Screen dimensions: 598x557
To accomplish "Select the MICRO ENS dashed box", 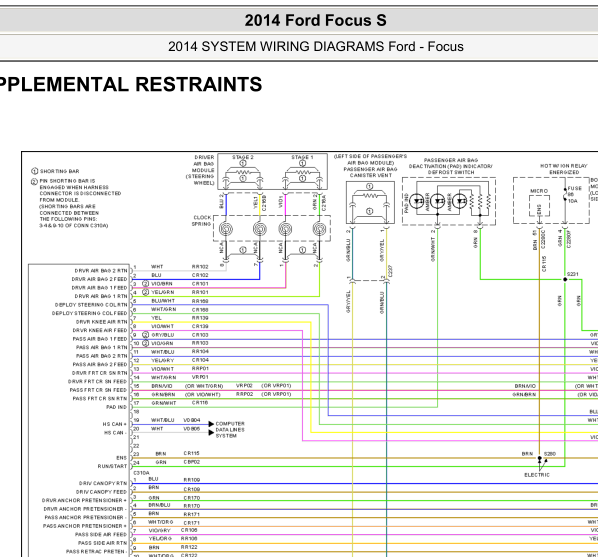I will point(539,206).
